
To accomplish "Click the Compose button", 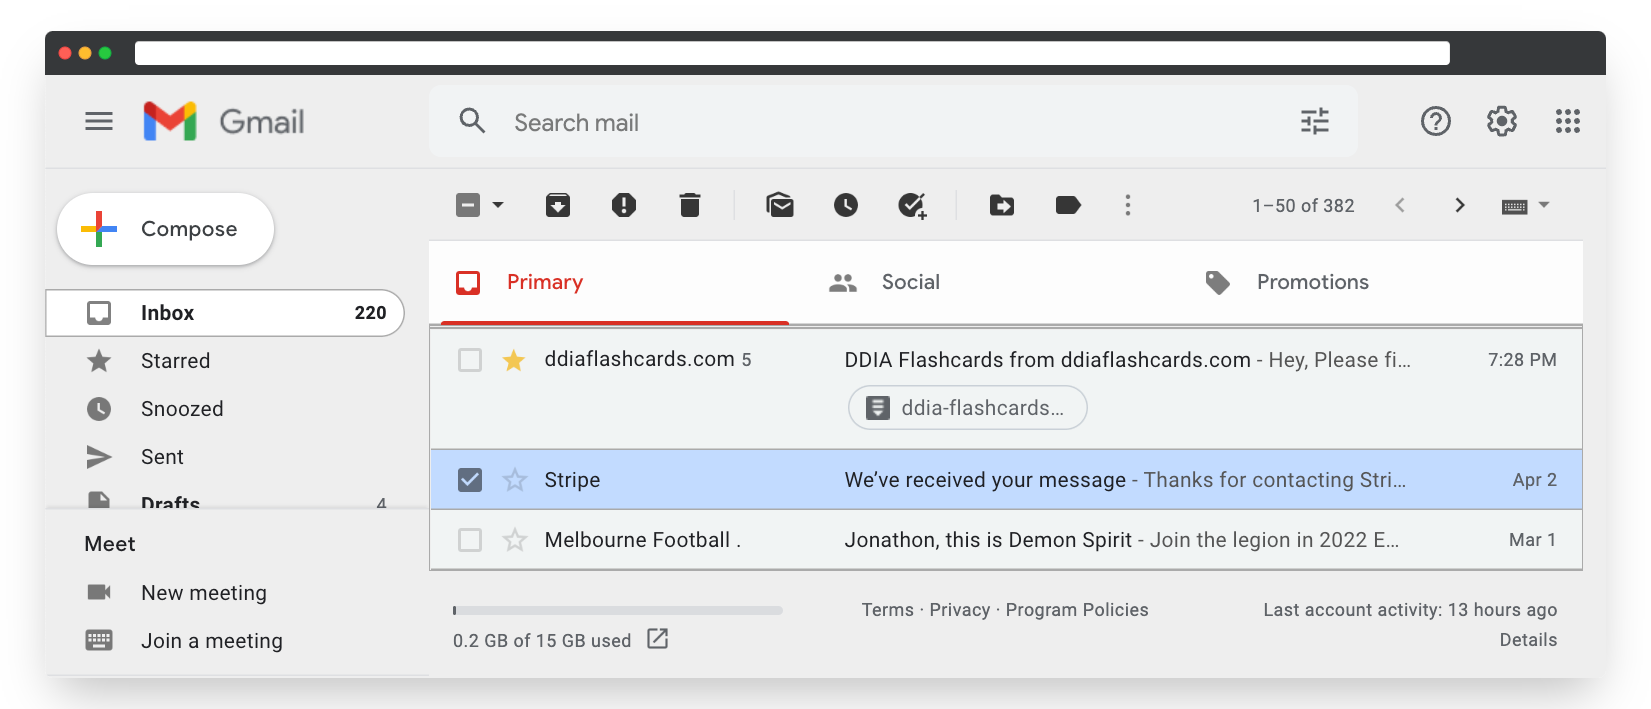I will [166, 229].
